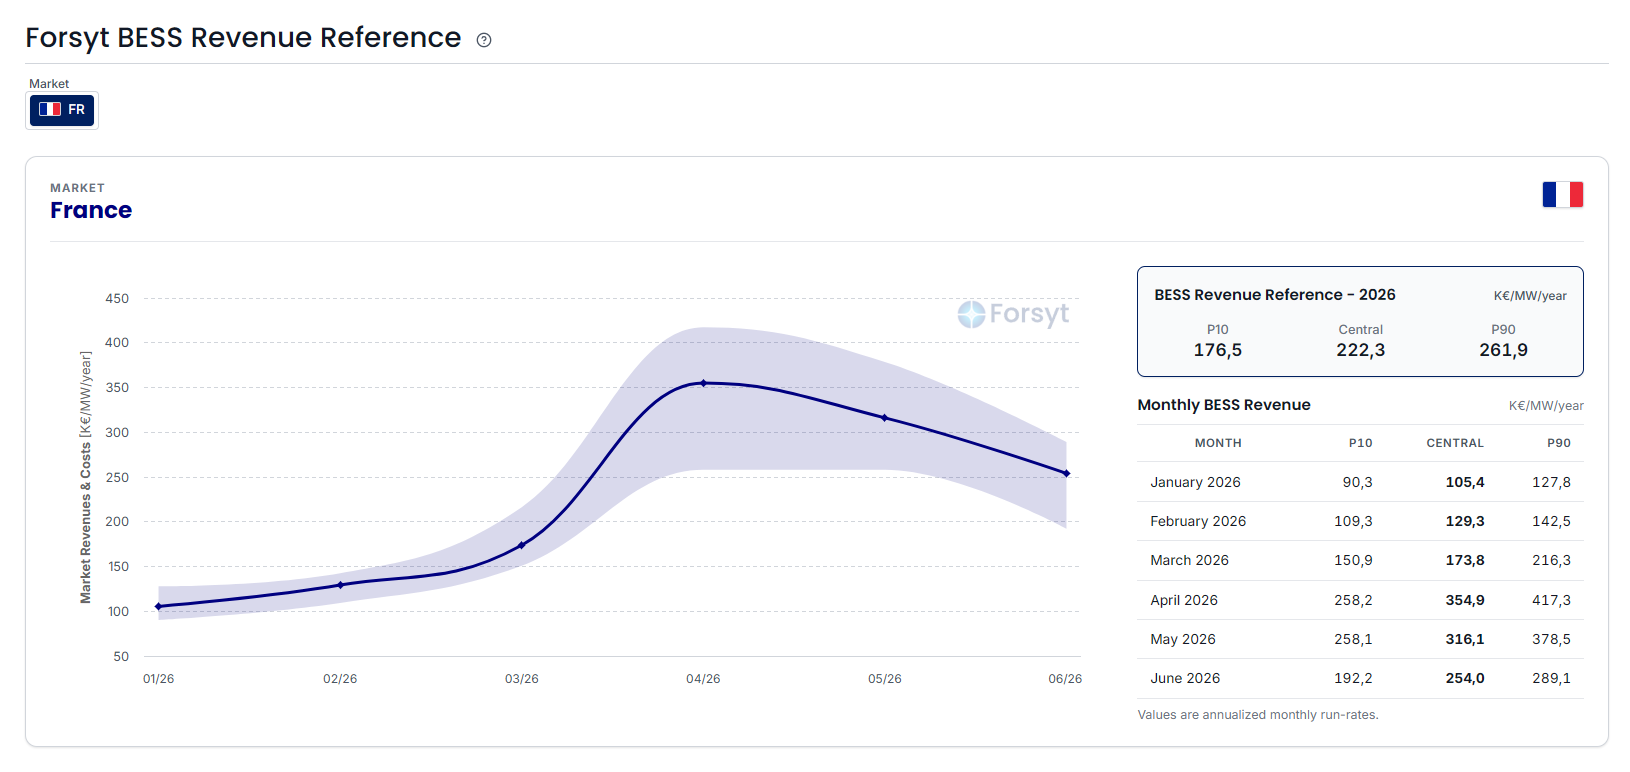
Task: Click the 04/26 x-axis label
Action: tap(703, 679)
